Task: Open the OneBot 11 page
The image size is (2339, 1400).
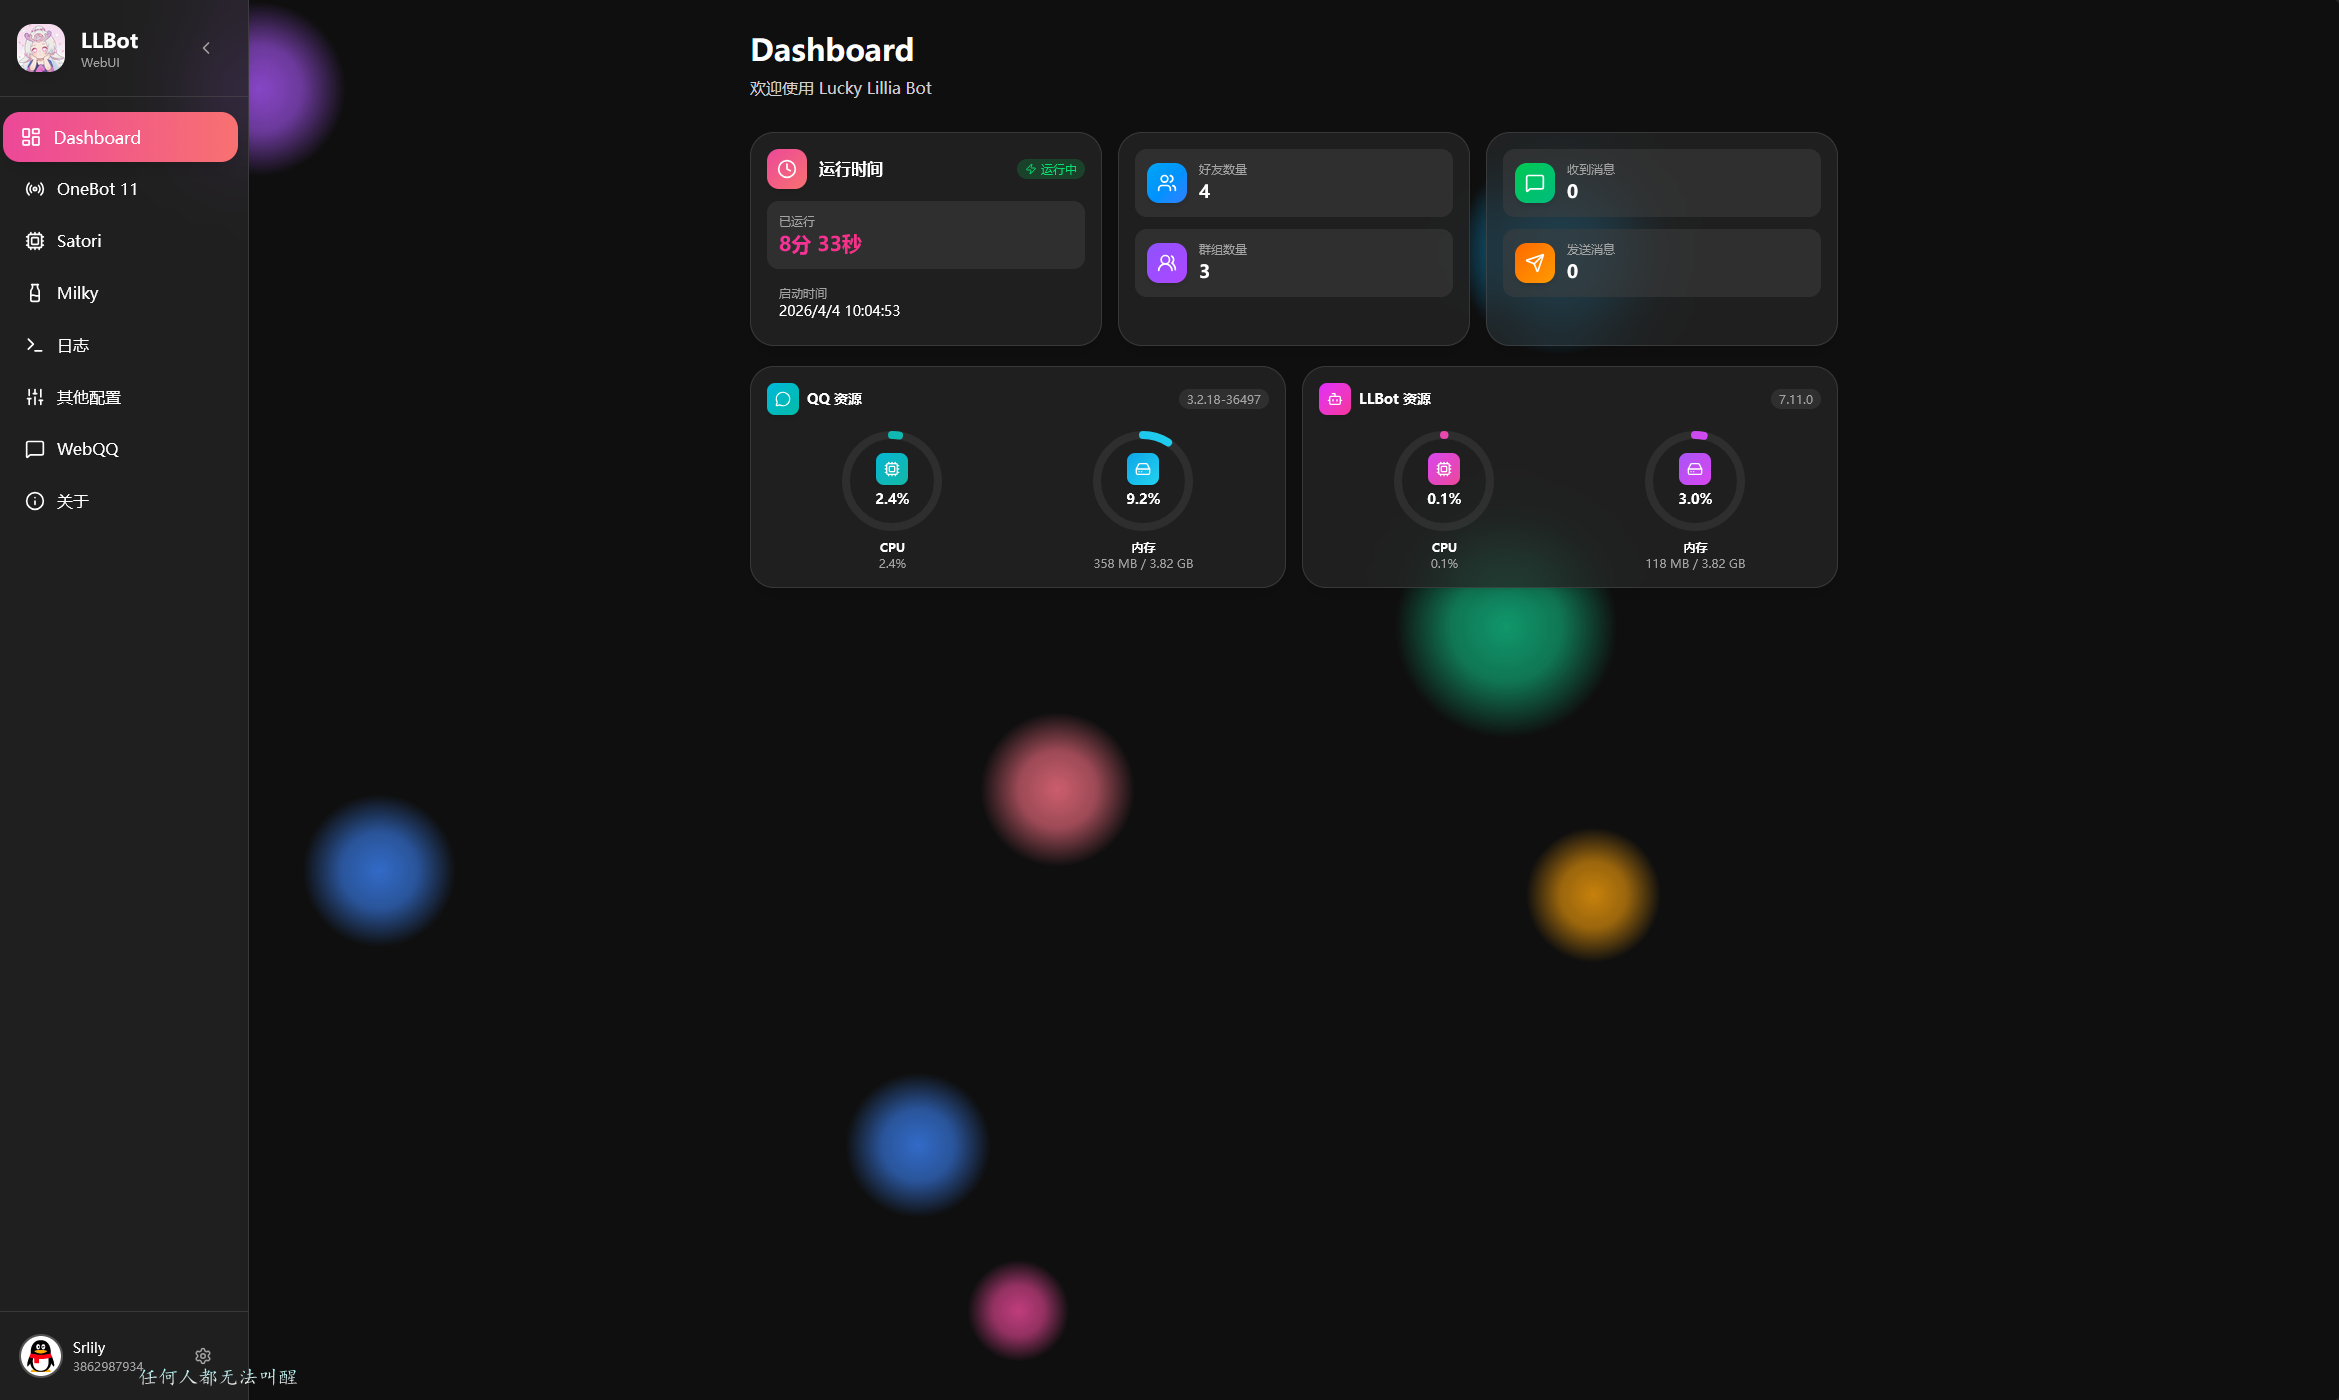Action: point(97,189)
